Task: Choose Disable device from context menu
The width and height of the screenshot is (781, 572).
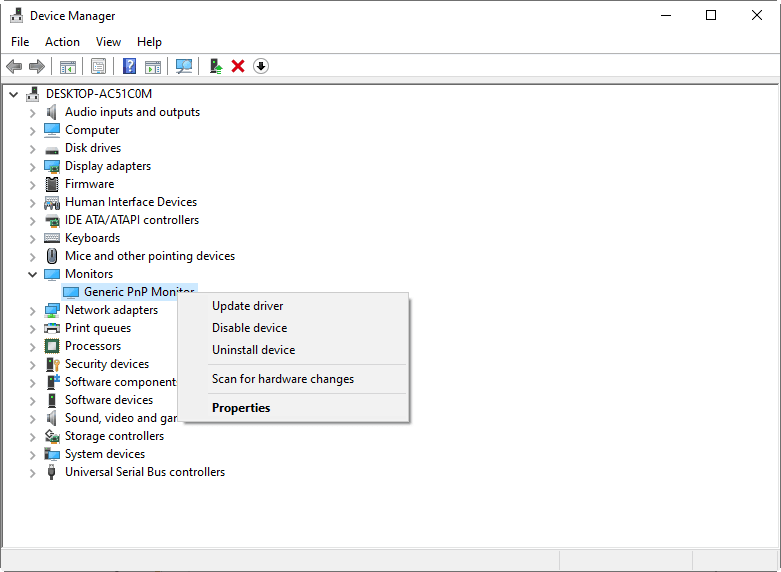Action: pyautogui.click(x=294, y=328)
